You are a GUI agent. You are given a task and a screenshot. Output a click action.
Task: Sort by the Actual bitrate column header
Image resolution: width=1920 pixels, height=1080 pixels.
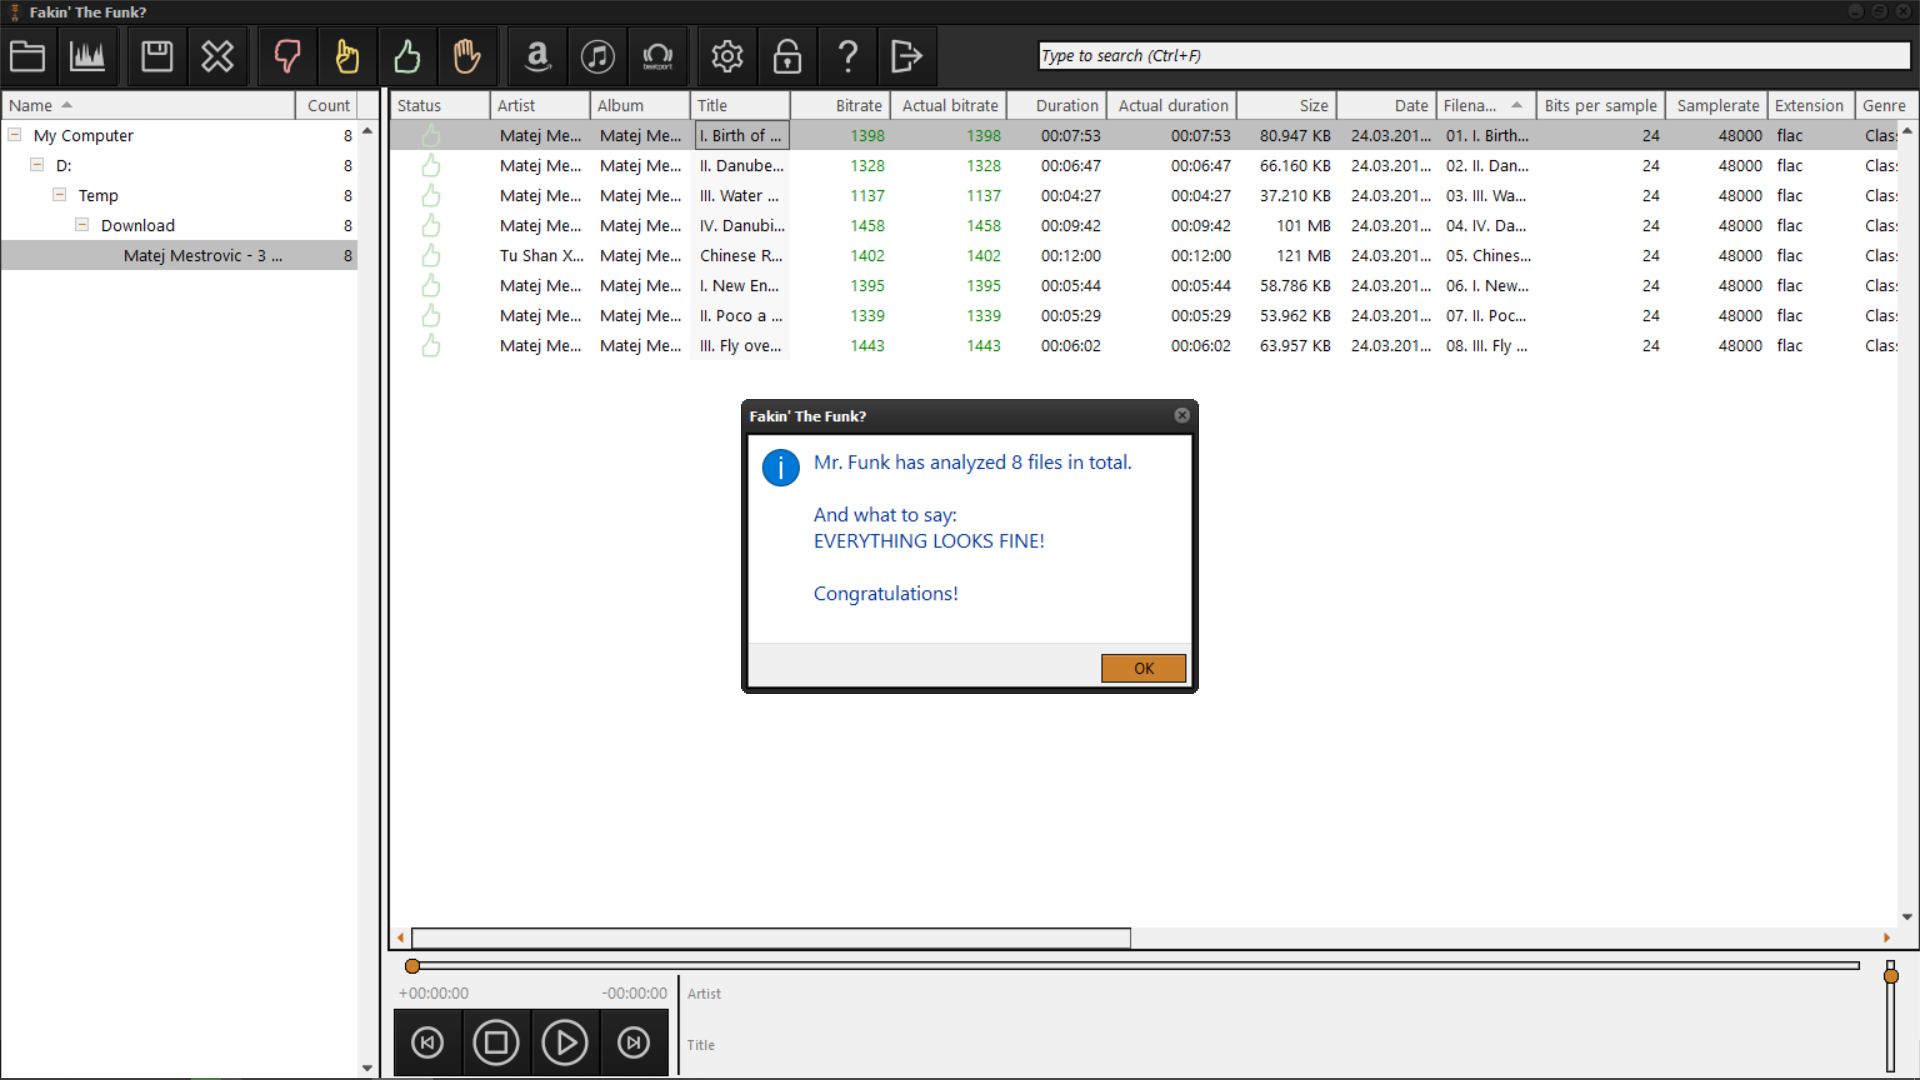(x=949, y=105)
